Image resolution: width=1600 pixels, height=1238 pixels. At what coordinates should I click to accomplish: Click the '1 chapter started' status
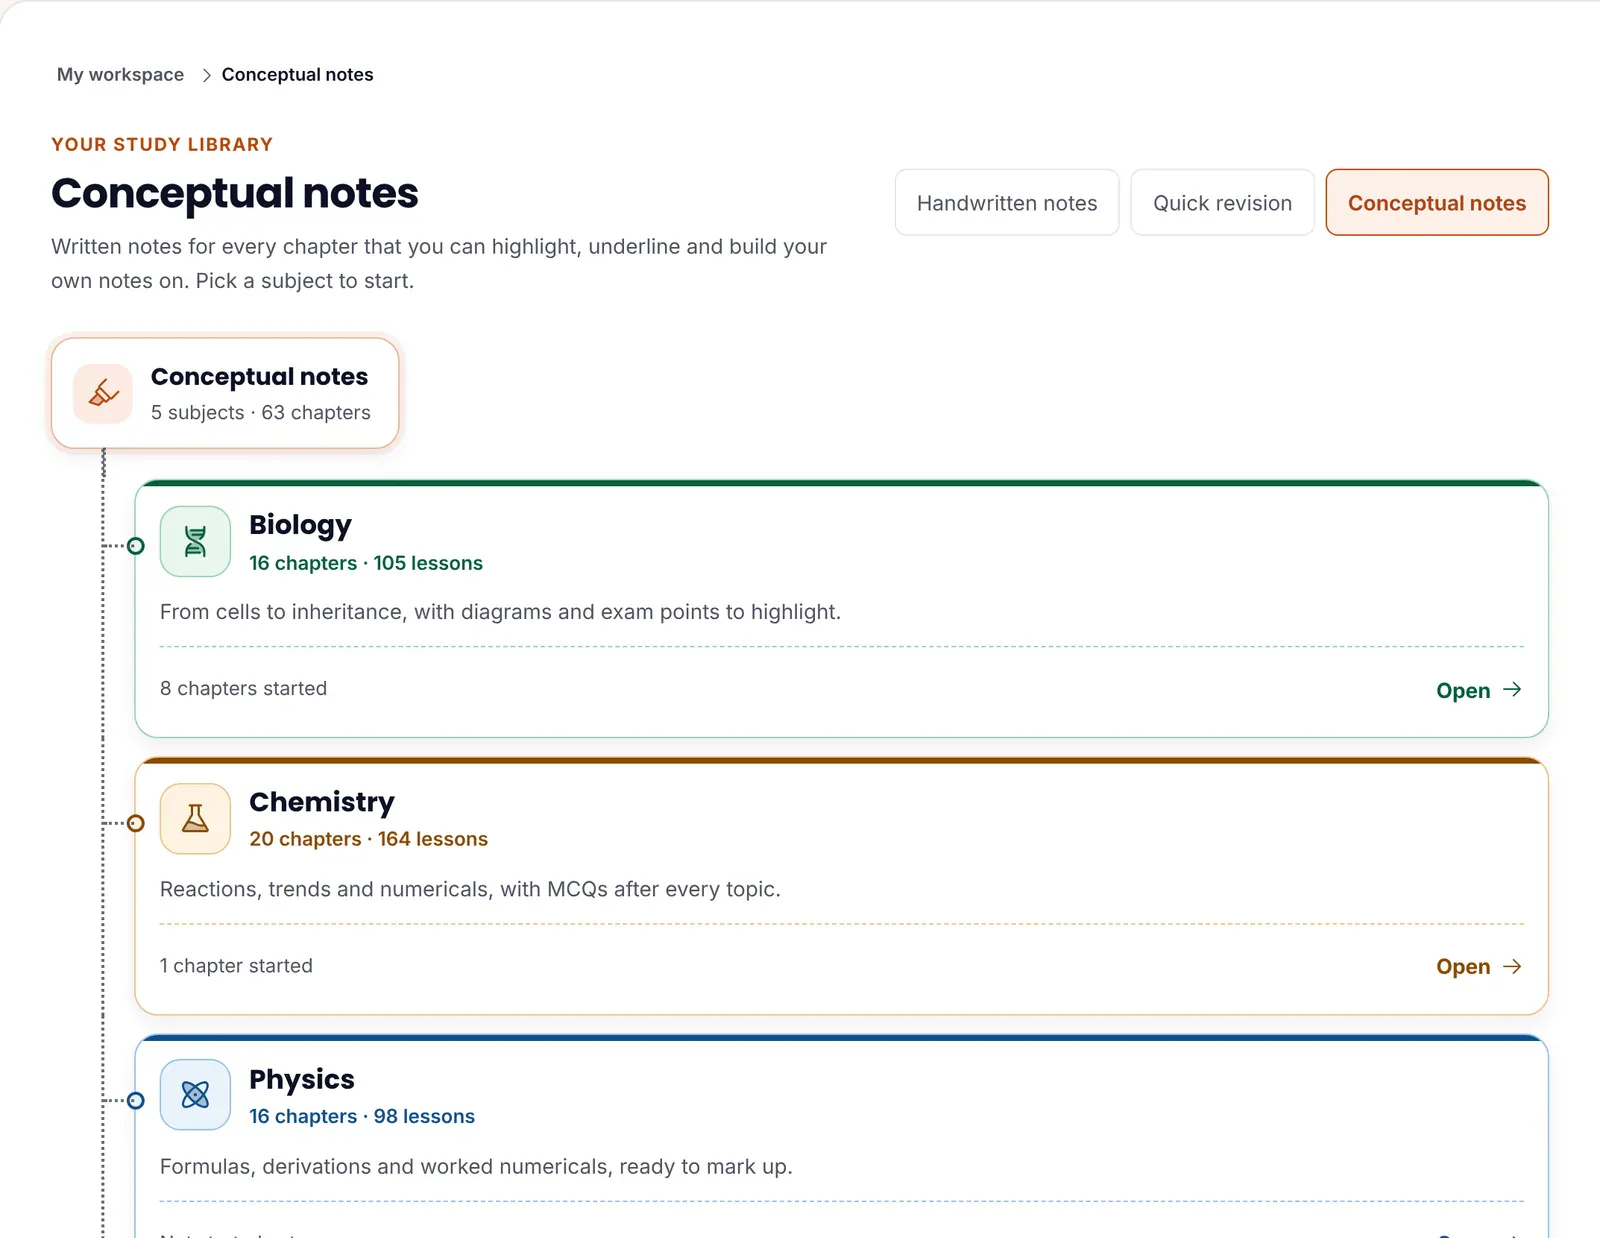point(236,966)
